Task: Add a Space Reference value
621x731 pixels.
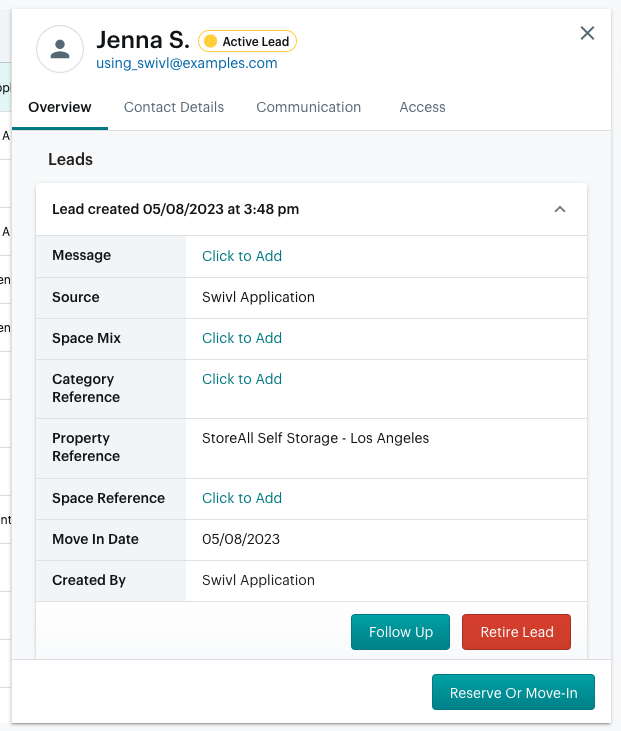Action: pos(242,498)
